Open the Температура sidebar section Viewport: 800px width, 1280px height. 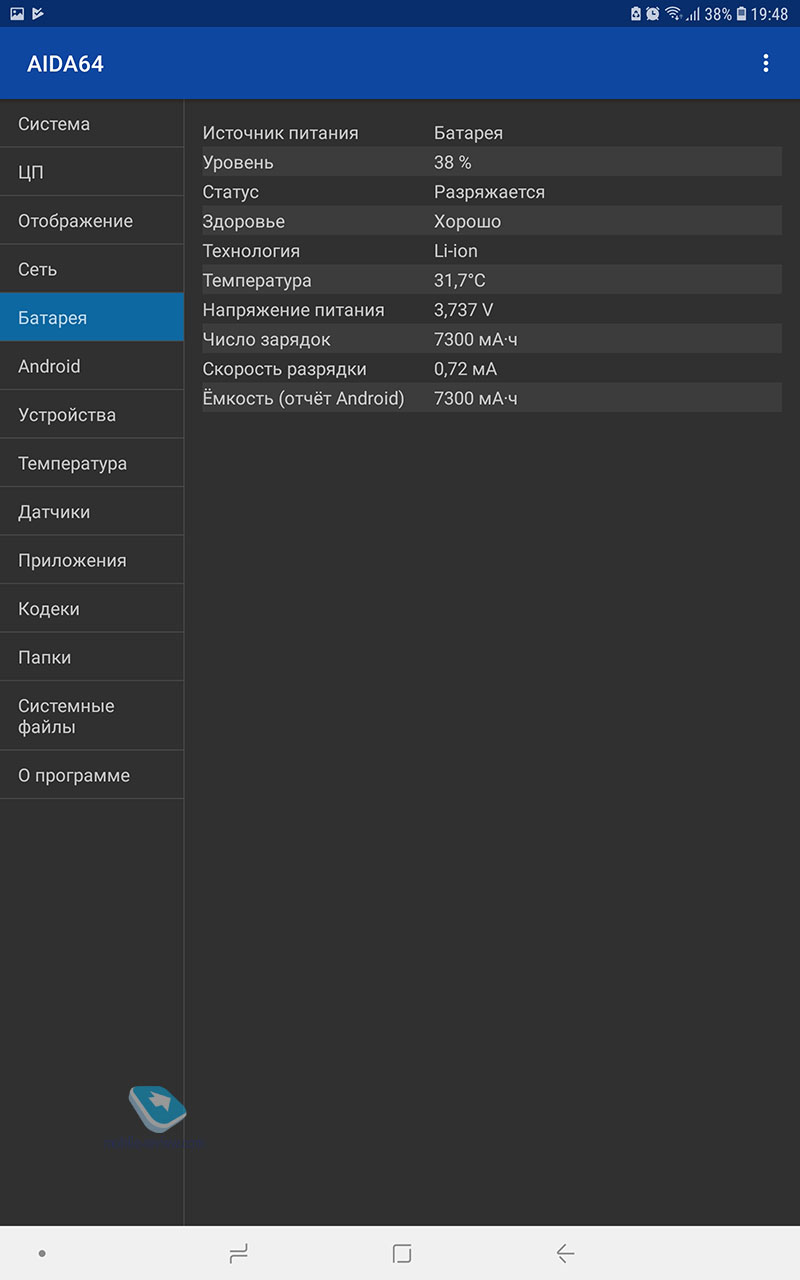pyautogui.click(x=92, y=463)
